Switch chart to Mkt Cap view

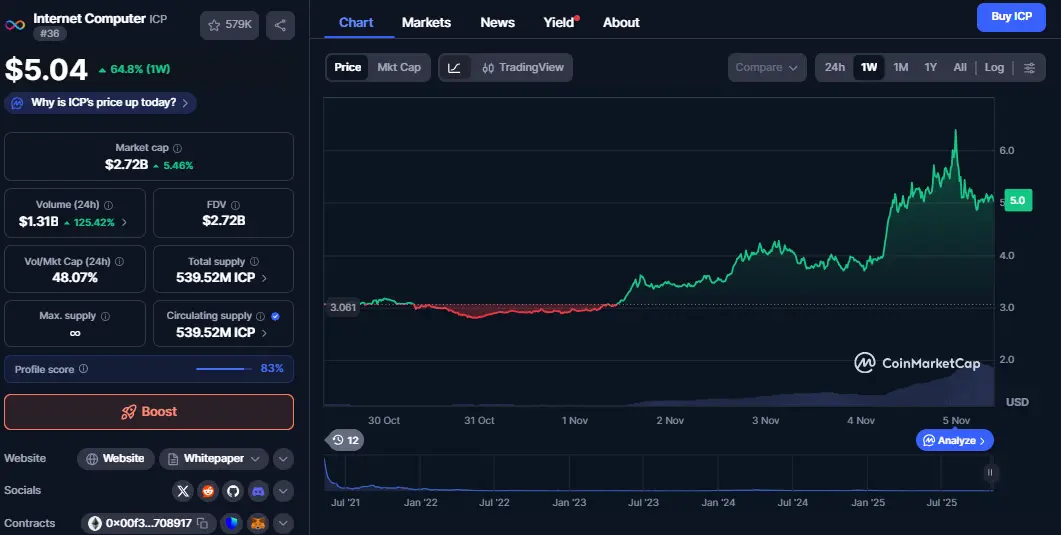398,68
